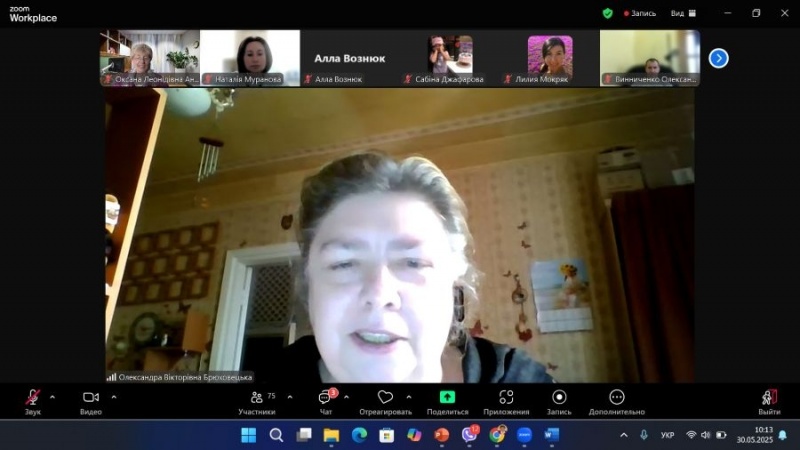
Task: Show next participants with the blue arrow
Action: tap(718, 58)
